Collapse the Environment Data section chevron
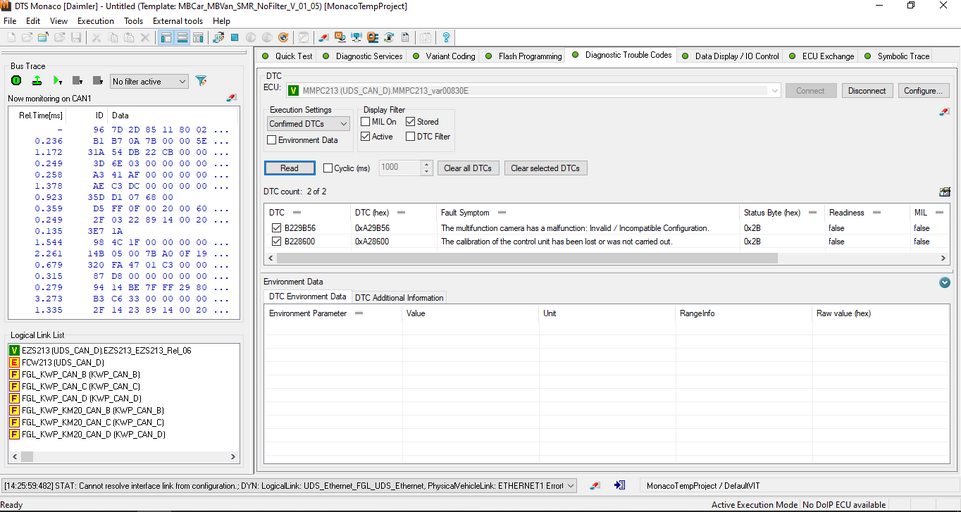This screenshot has height=512, width=961. coord(944,282)
